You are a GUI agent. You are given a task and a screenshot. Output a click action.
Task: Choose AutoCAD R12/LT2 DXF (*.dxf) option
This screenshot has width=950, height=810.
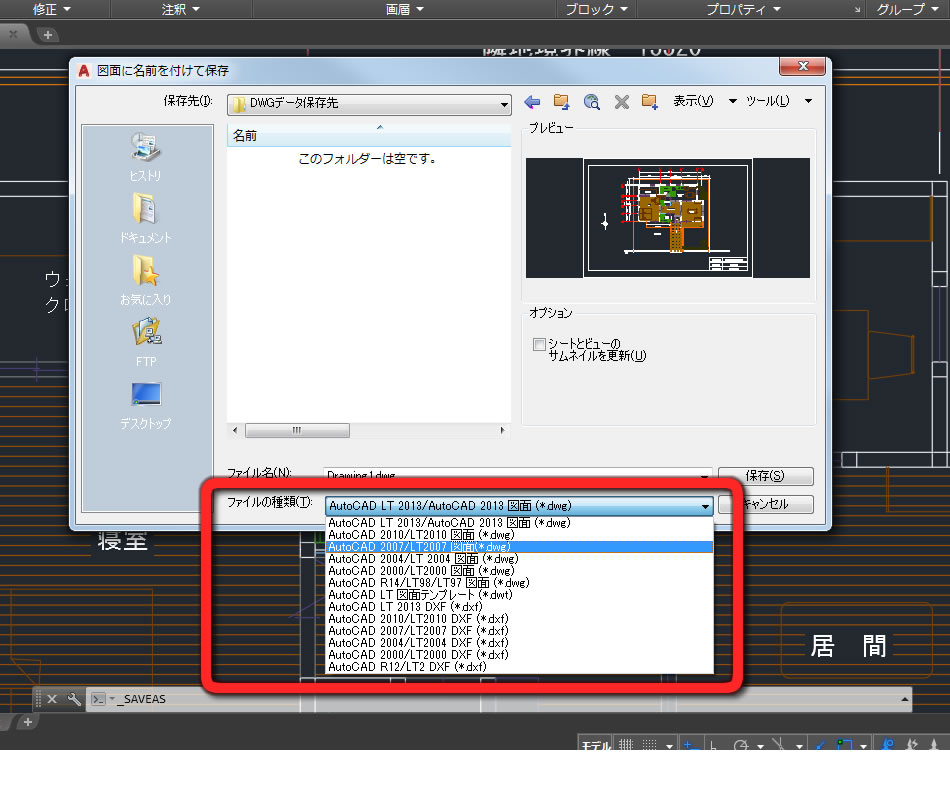[519, 667]
